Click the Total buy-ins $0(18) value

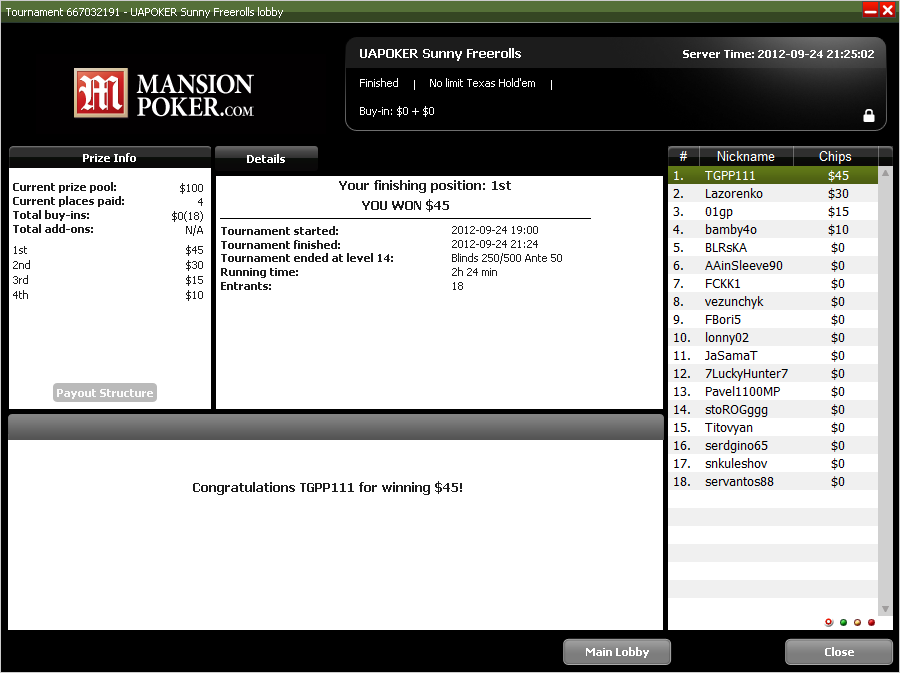point(187,216)
